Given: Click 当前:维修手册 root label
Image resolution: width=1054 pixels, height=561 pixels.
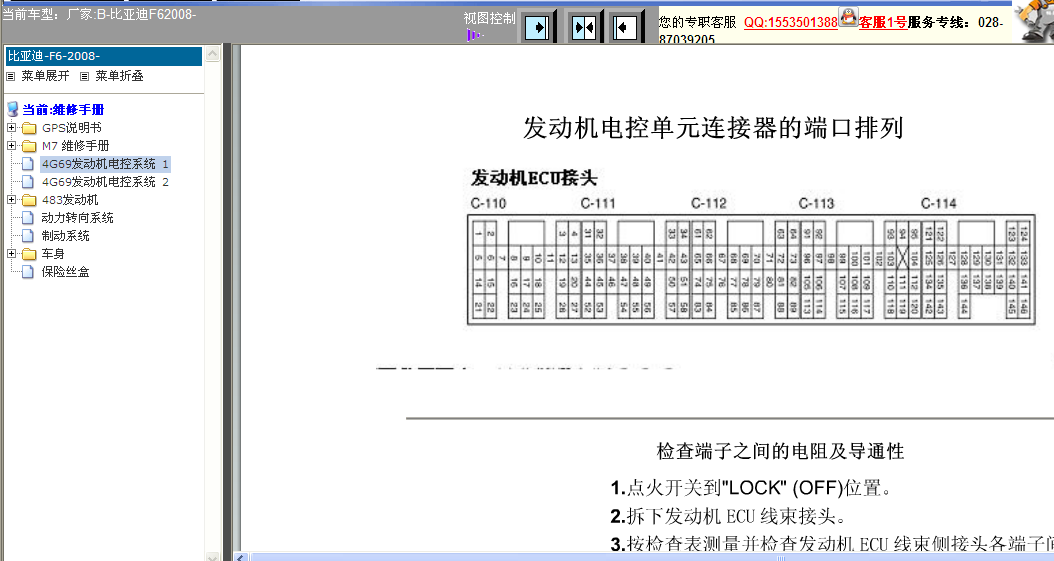Looking at the screenshot, I should point(63,110).
